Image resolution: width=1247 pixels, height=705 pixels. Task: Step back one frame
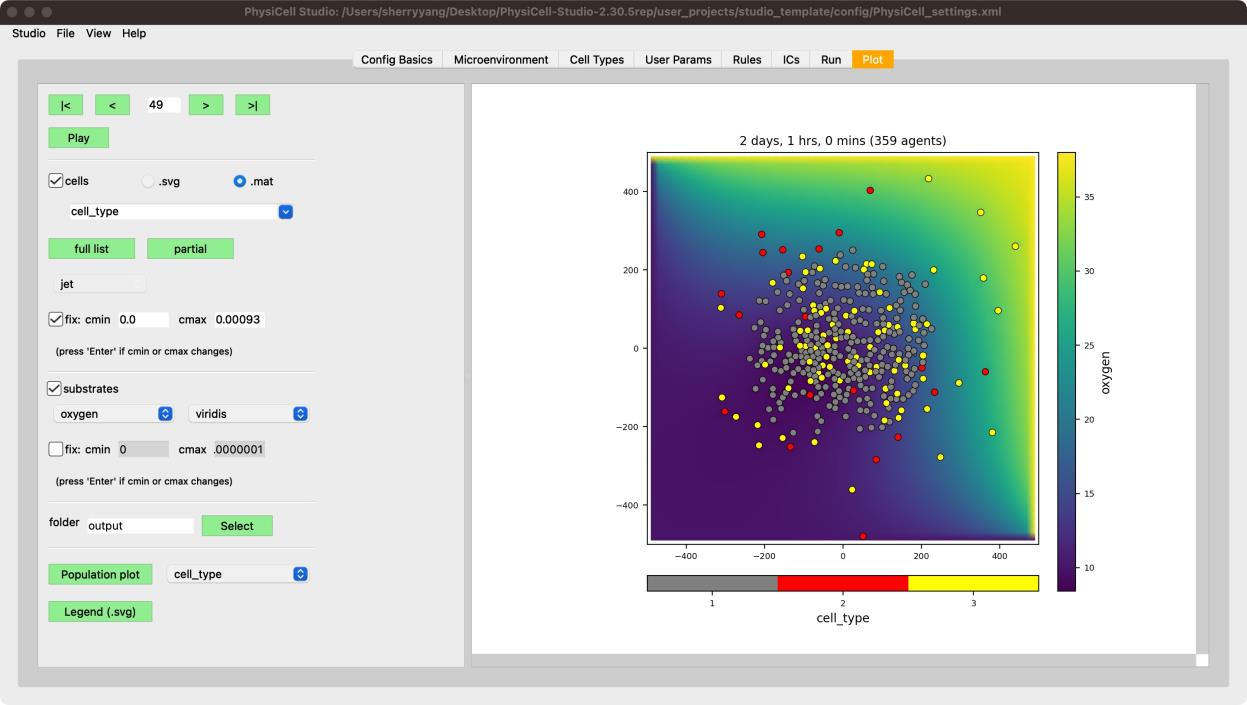[112, 105]
